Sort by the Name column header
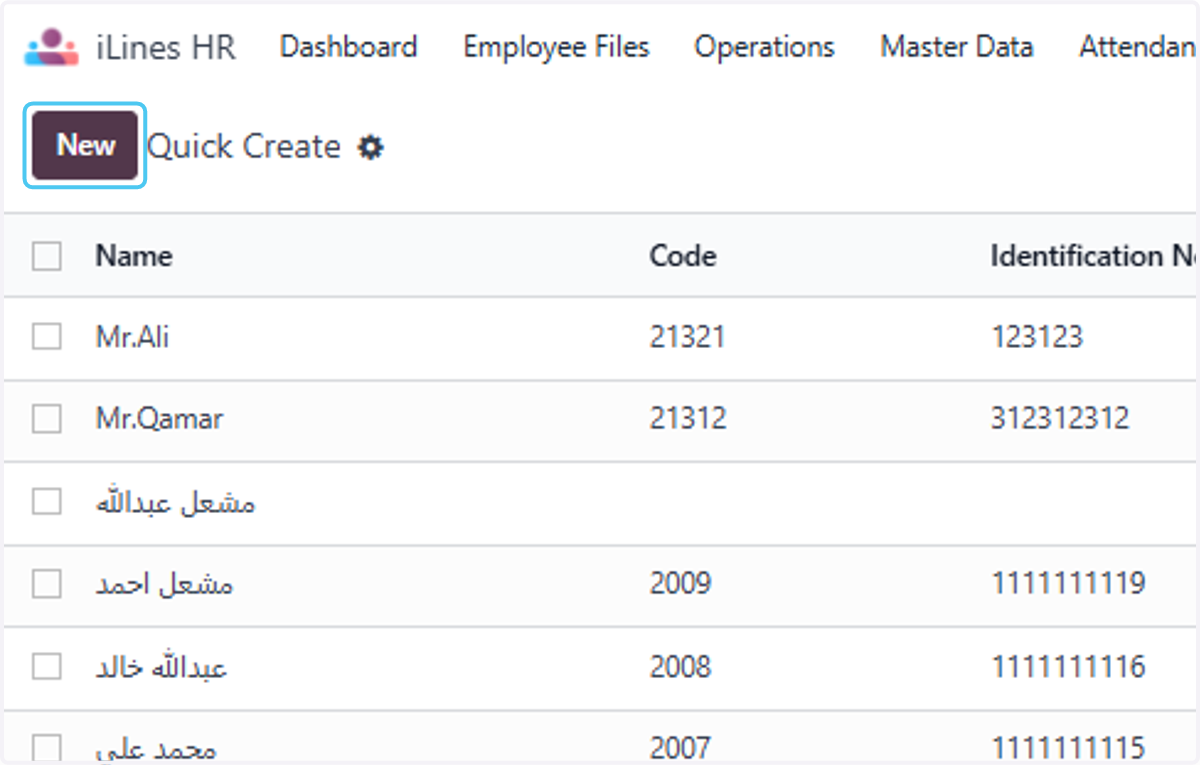This screenshot has width=1200, height=765. (134, 256)
